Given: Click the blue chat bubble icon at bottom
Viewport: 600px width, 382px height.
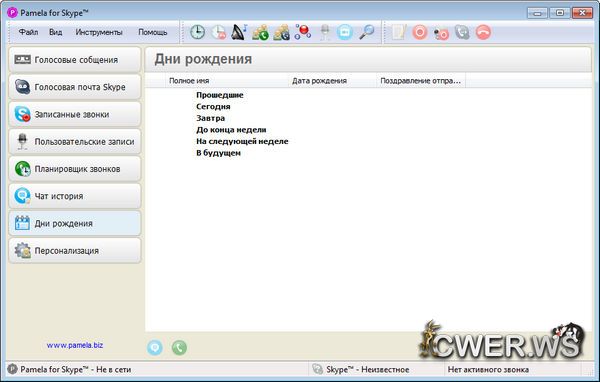Looking at the screenshot, I should click(155, 348).
